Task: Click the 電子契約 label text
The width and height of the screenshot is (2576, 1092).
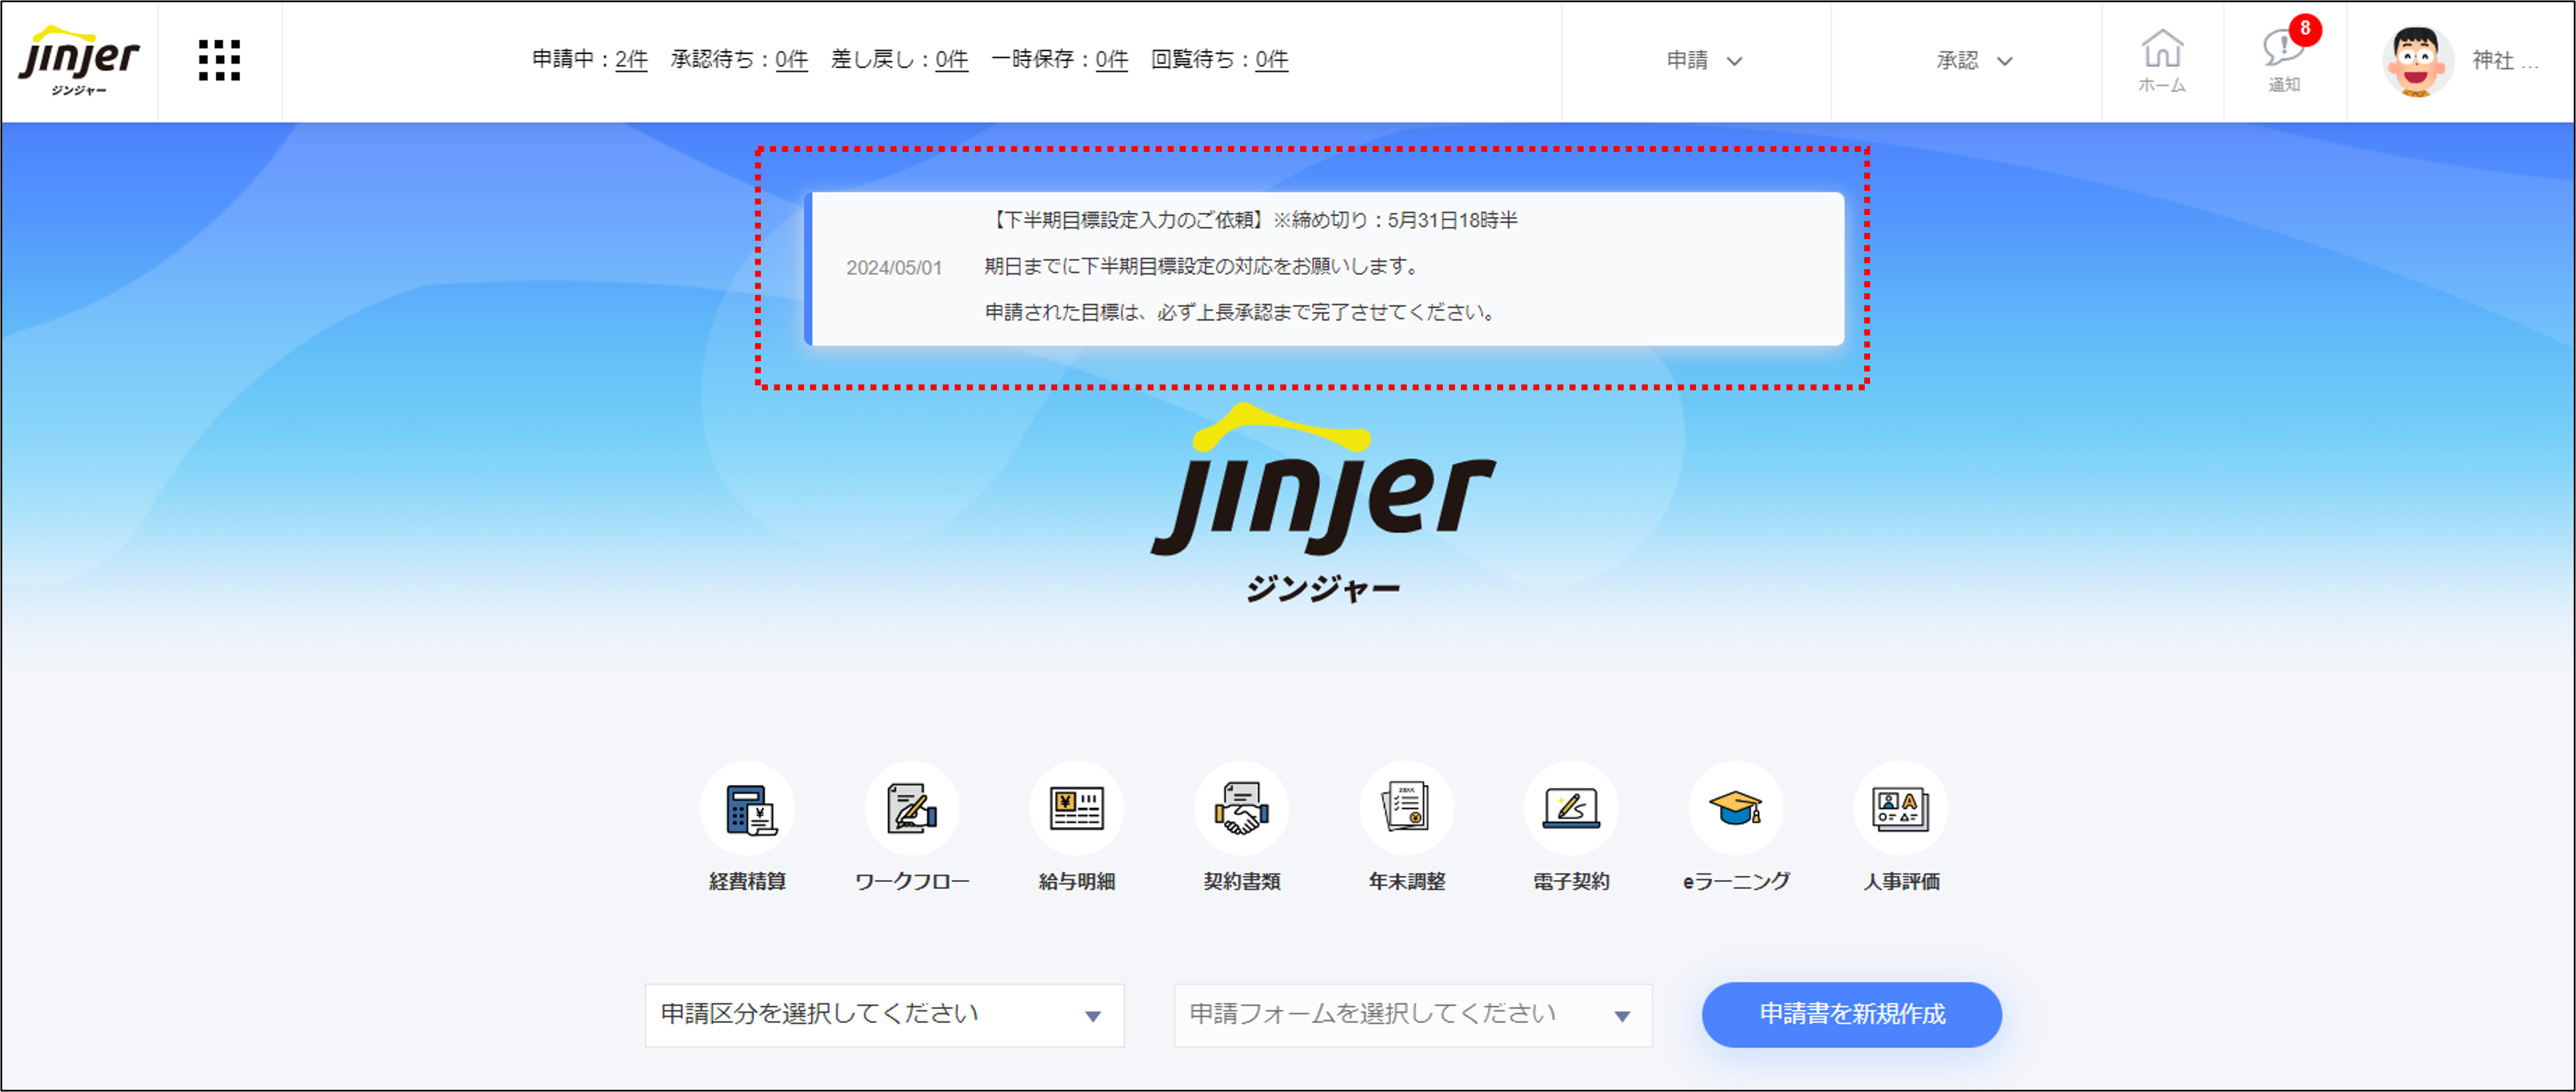Action: coord(1572,881)
